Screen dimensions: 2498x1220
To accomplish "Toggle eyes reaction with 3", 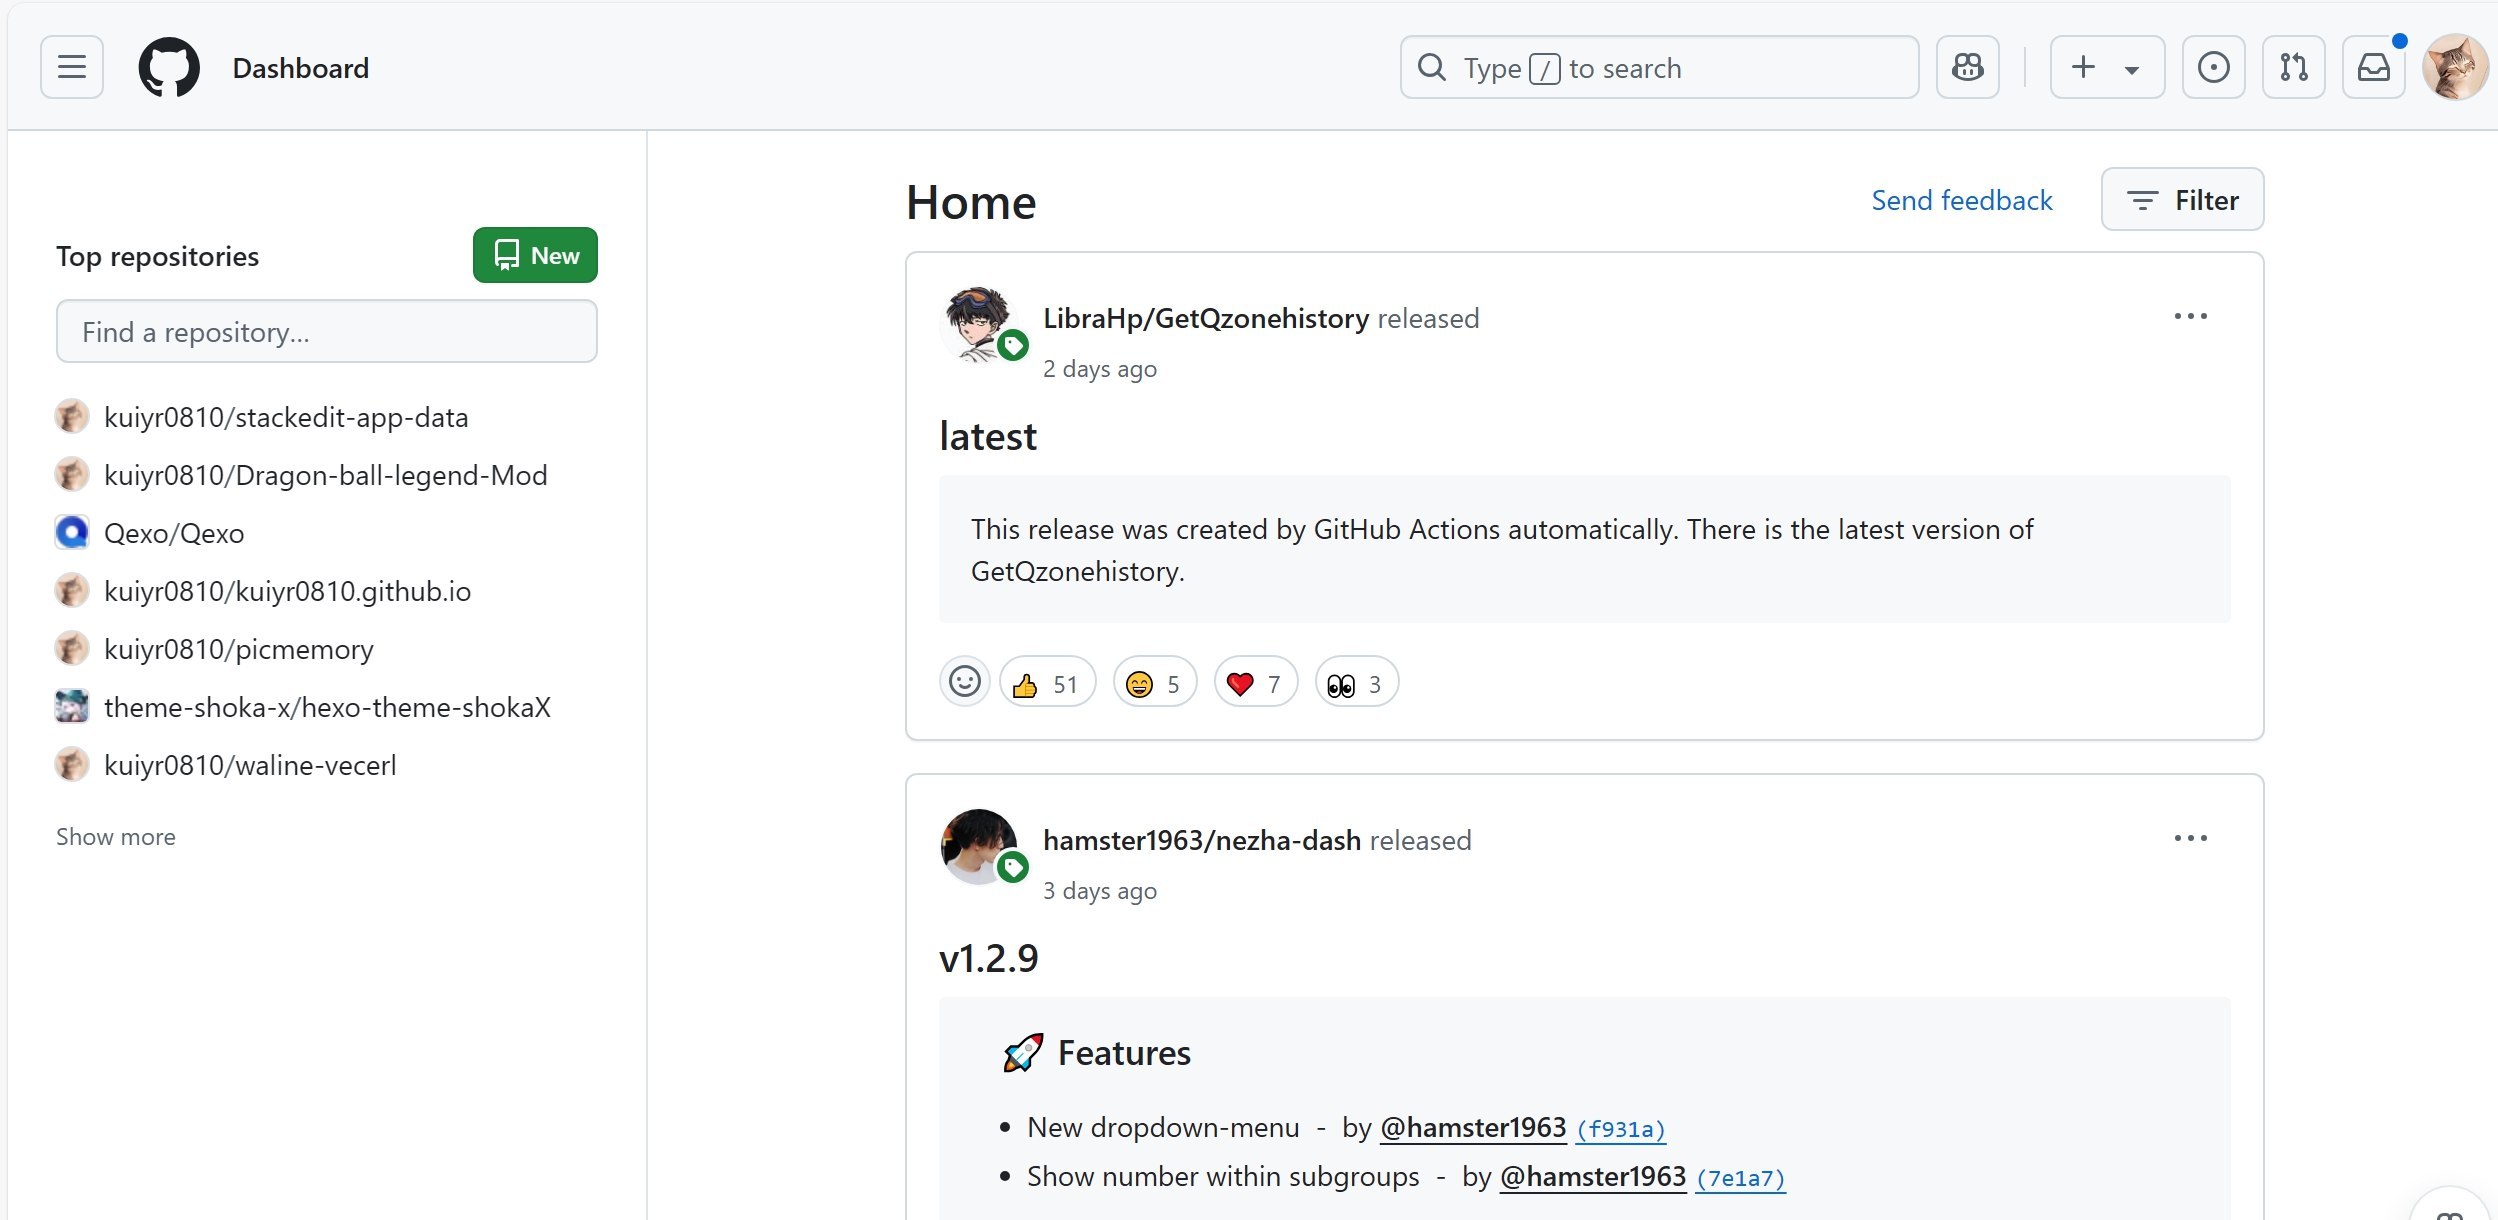I will point(1355,684).
